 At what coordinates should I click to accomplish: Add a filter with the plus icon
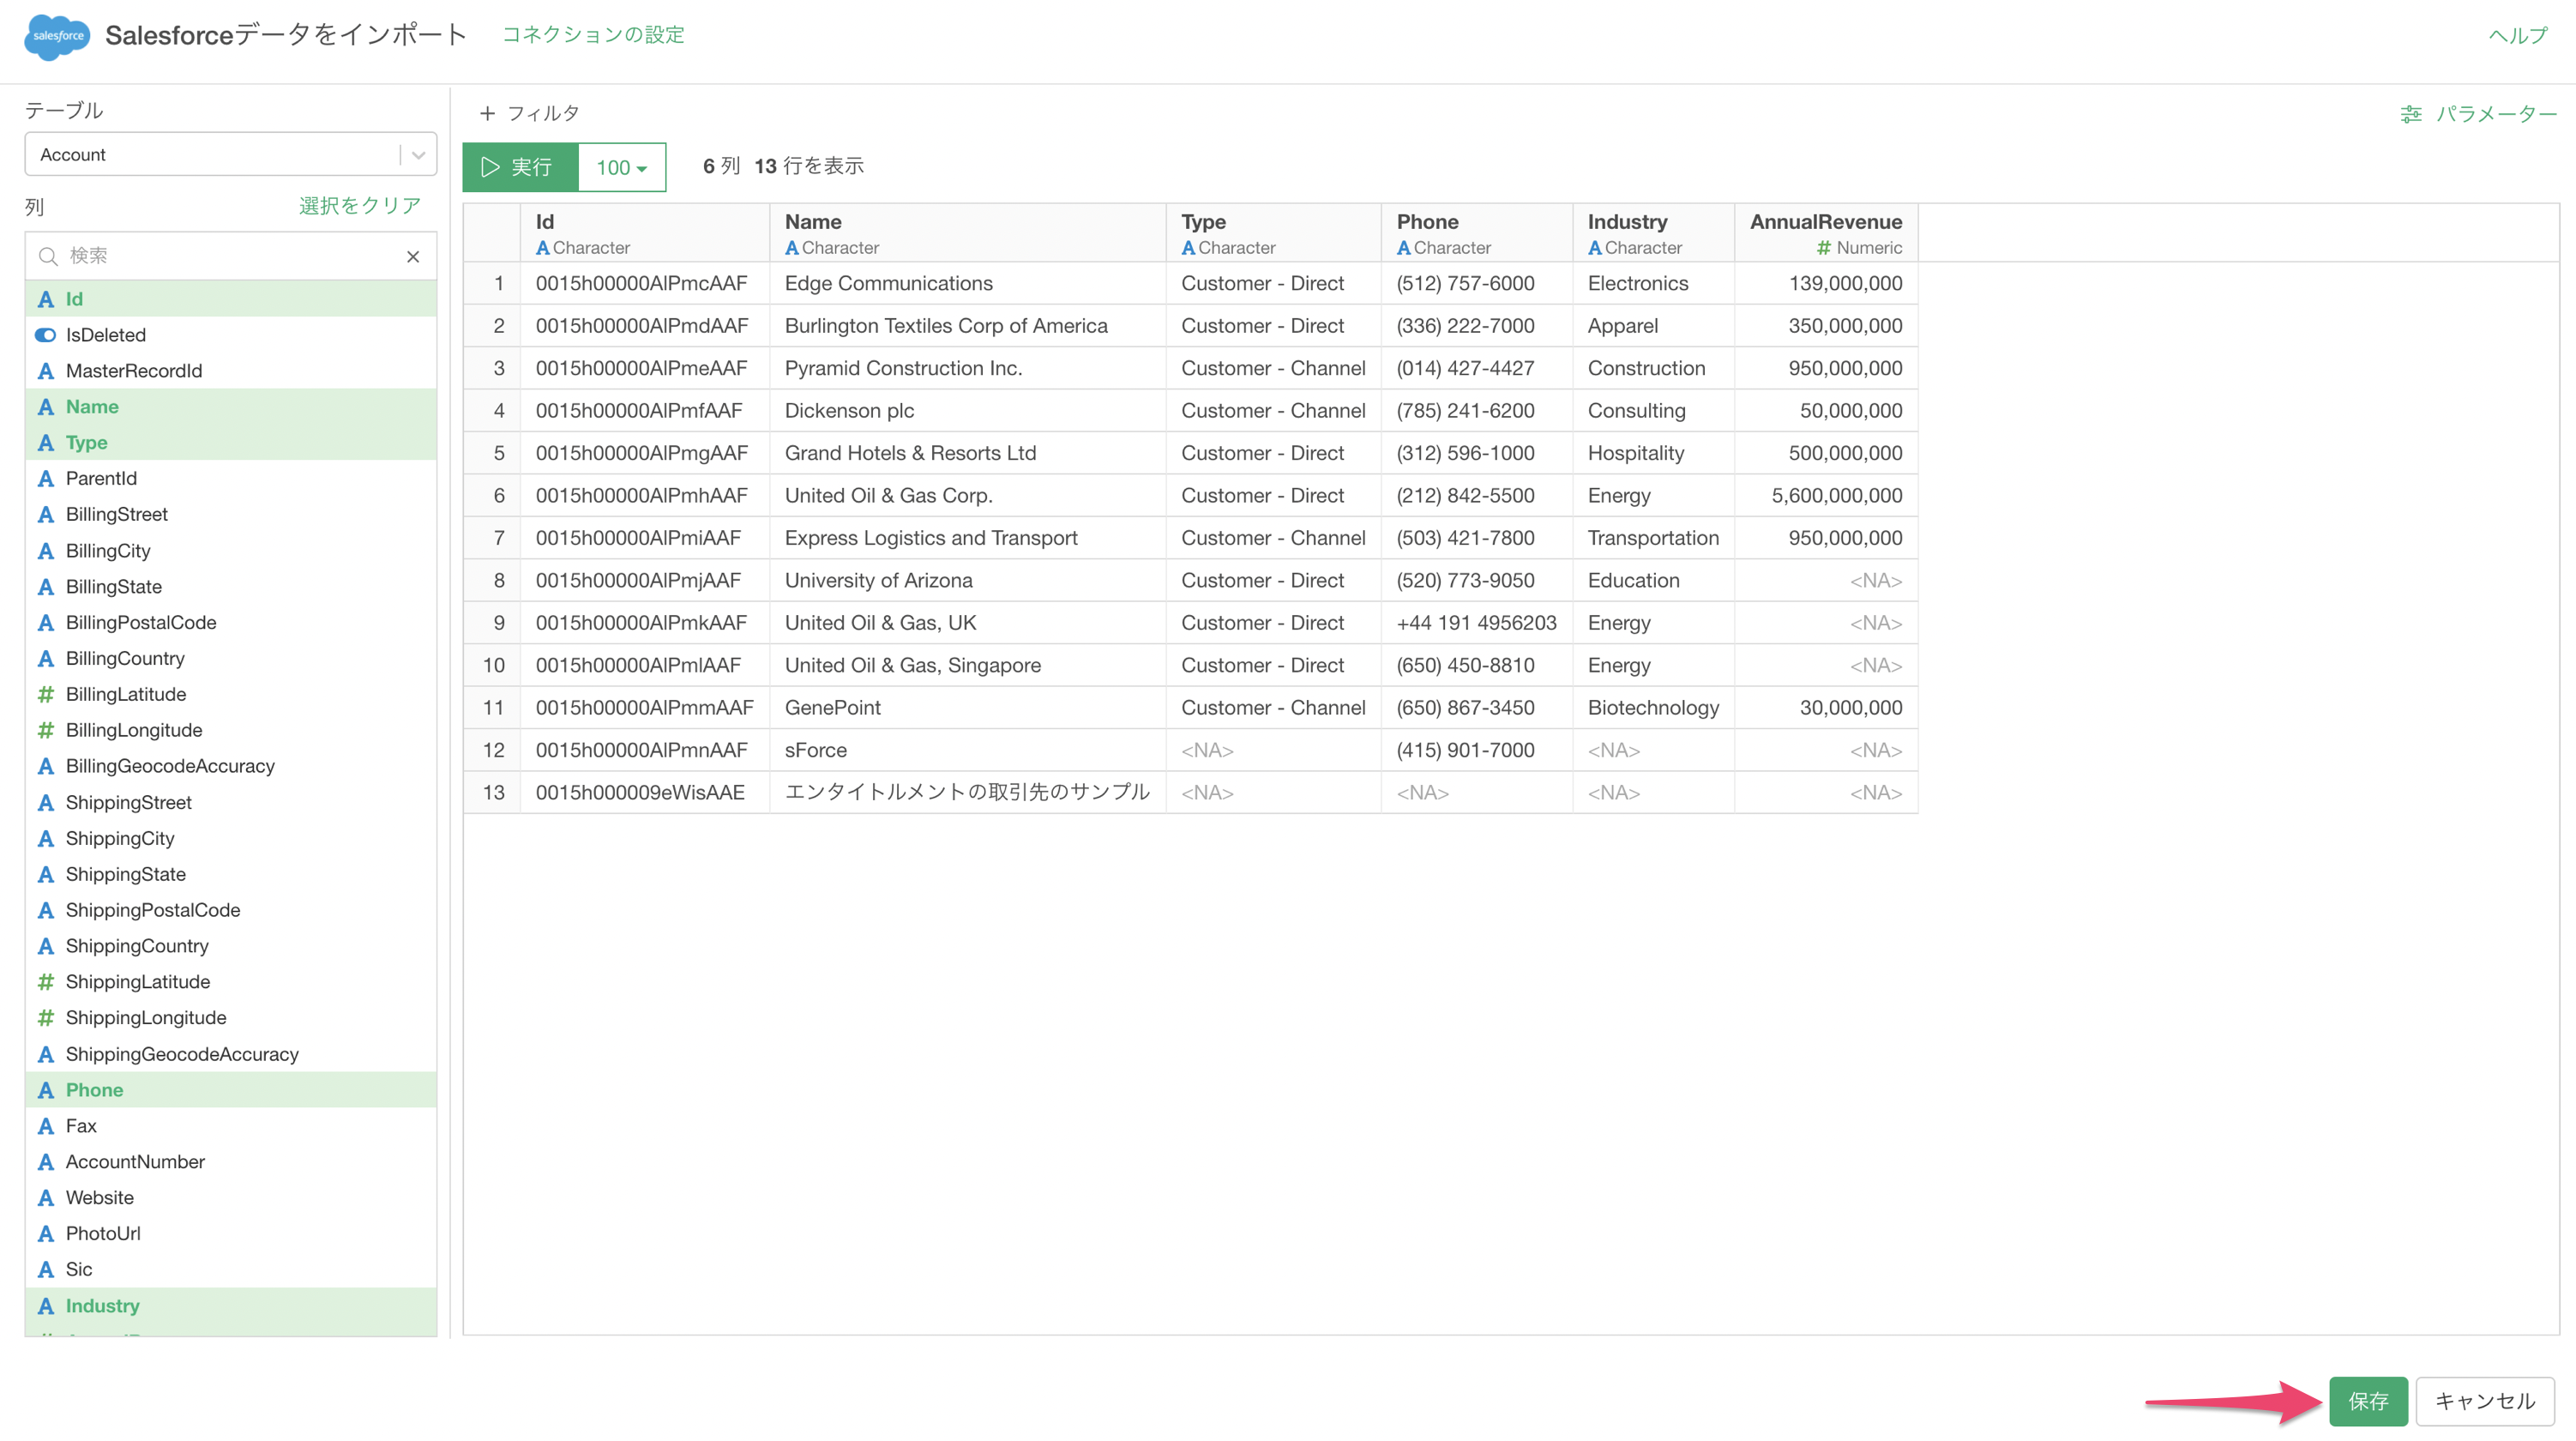[x=488, y=113]
